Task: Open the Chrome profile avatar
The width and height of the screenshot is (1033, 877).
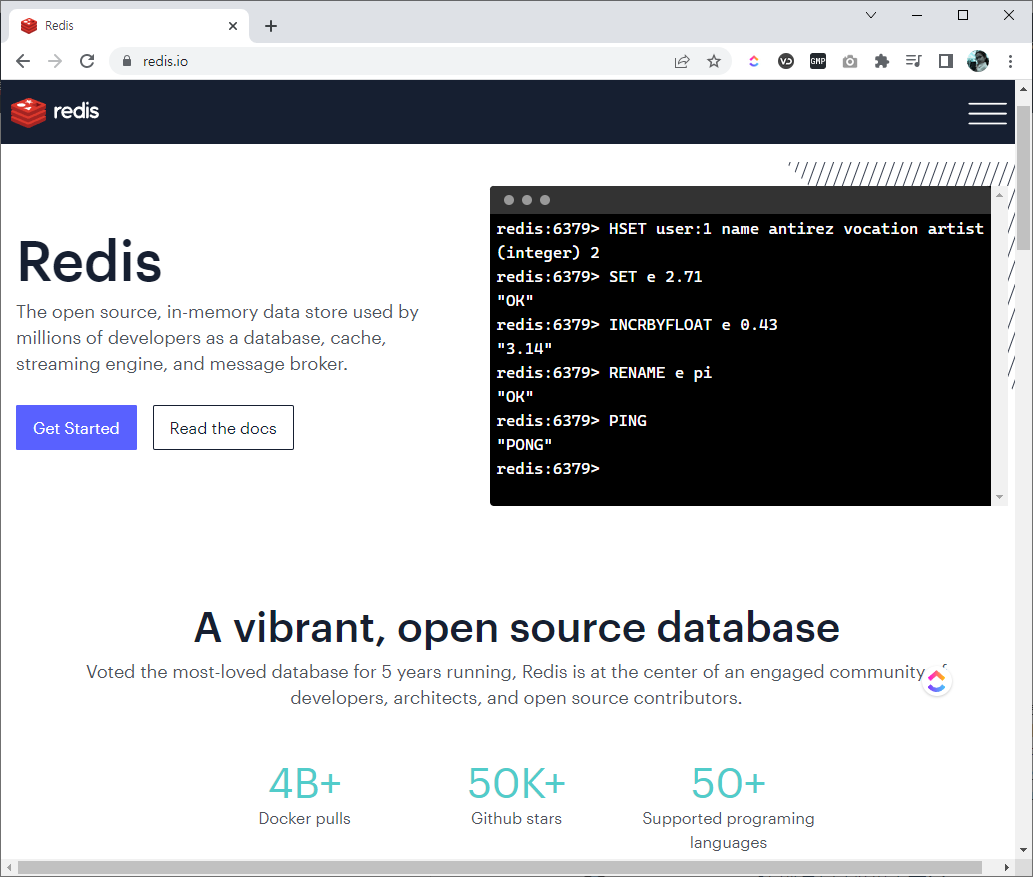Action: (978, 61)
